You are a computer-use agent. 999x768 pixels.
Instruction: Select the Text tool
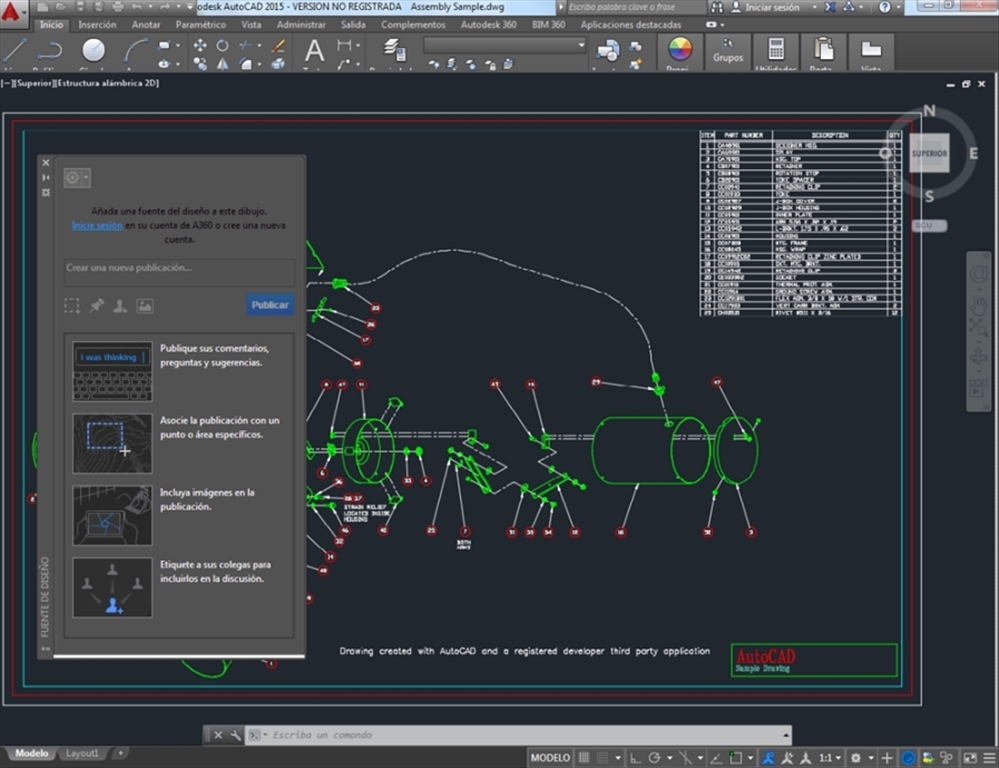click(x=313, y=50)
